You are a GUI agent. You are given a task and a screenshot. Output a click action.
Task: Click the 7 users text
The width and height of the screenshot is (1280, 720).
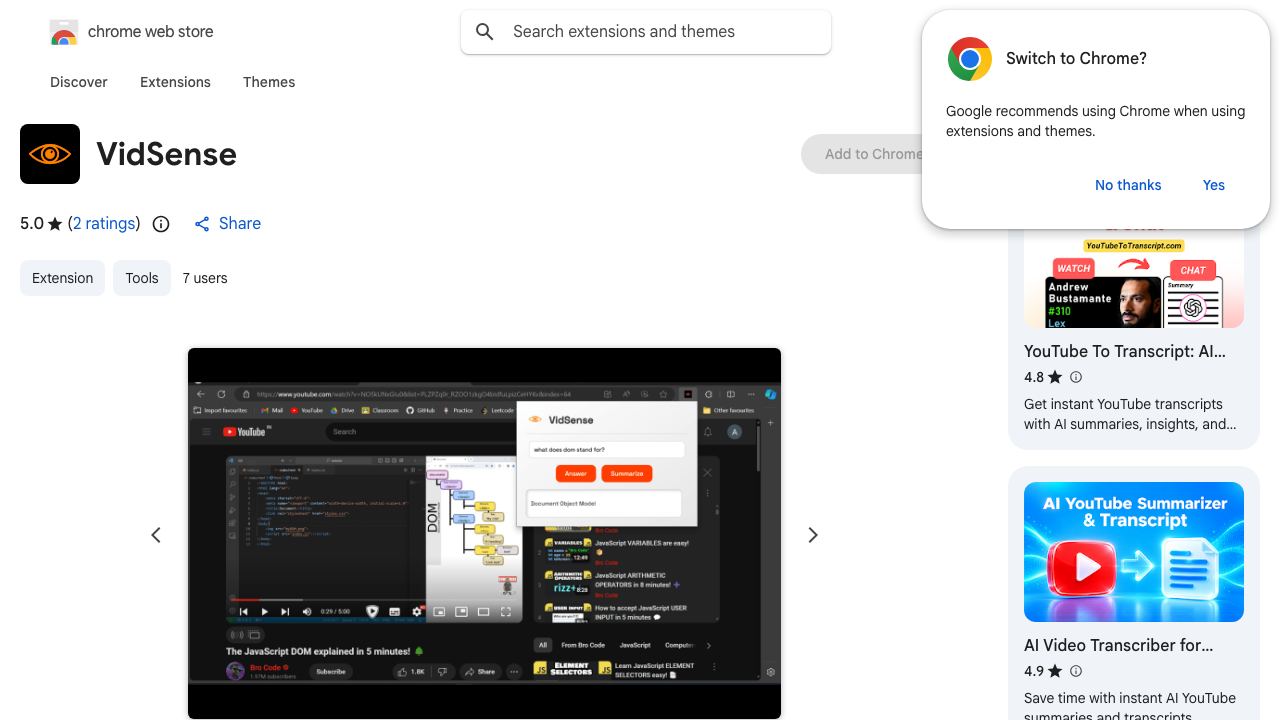(x=205, y=278)
